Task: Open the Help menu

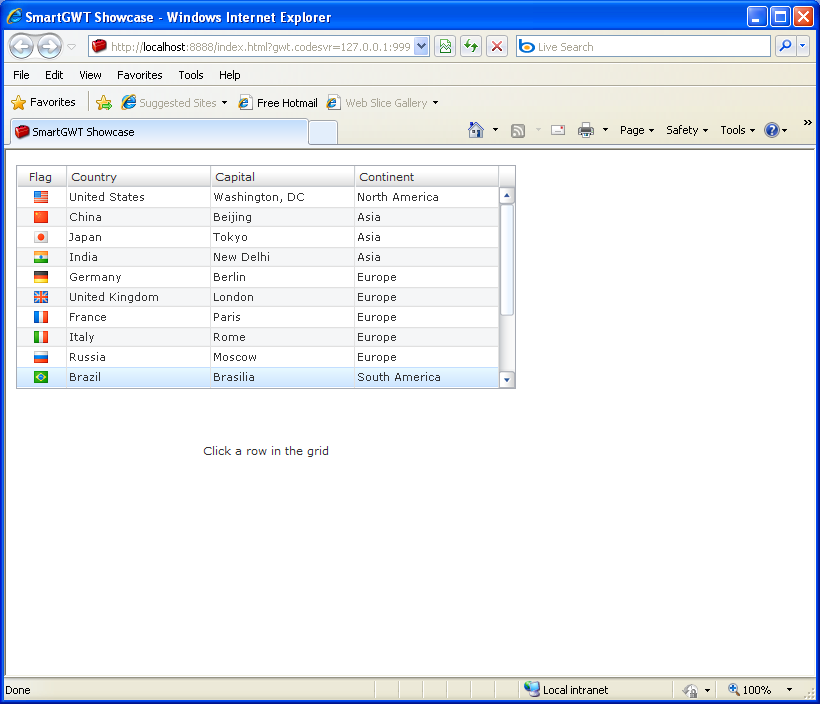Action: coord(230,75)
